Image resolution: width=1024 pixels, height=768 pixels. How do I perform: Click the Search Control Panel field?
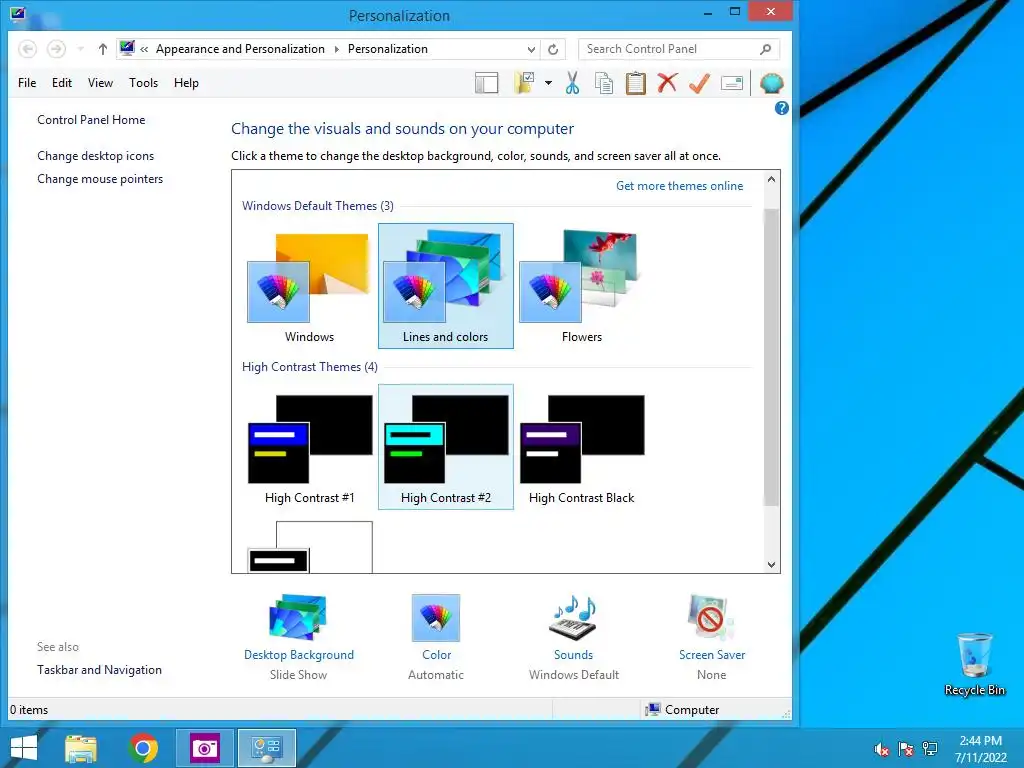coord(679,49)
